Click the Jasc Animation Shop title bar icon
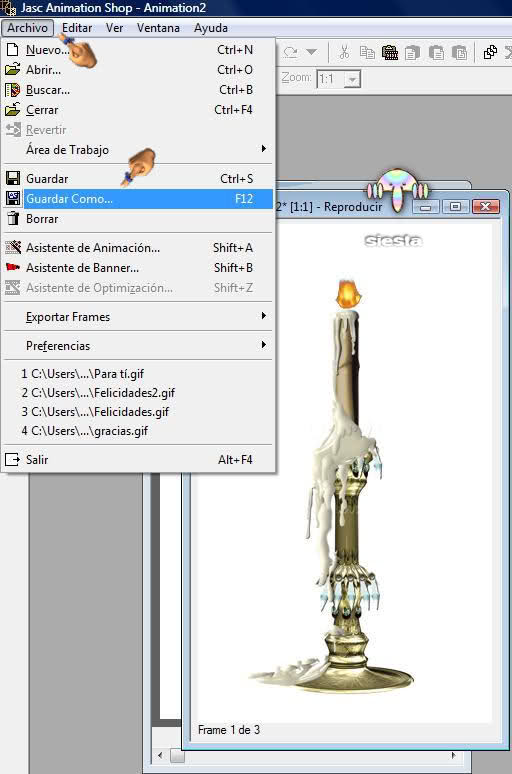 pyautogui.click(x=8, y=8)
